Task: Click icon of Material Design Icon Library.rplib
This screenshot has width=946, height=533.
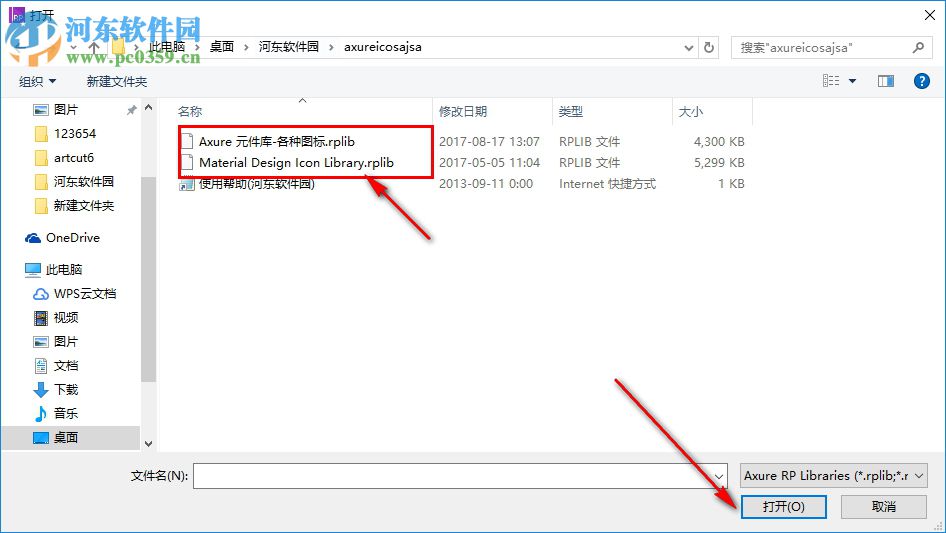Action: tap(187, 162)
